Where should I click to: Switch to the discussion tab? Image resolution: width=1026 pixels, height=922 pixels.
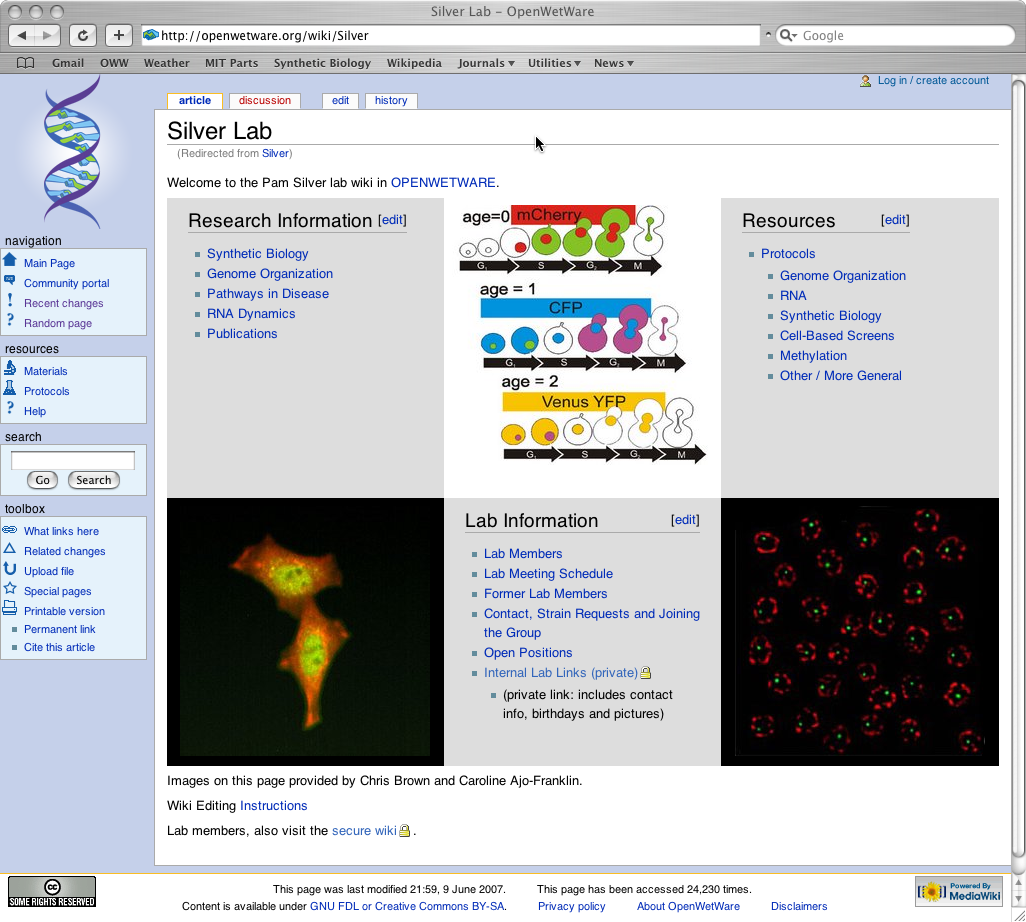[x=265, y=100]
